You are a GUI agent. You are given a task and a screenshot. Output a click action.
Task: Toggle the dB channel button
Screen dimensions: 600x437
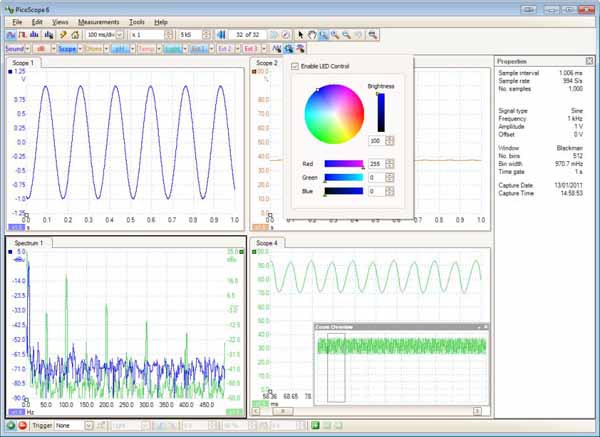click(42, 49)
